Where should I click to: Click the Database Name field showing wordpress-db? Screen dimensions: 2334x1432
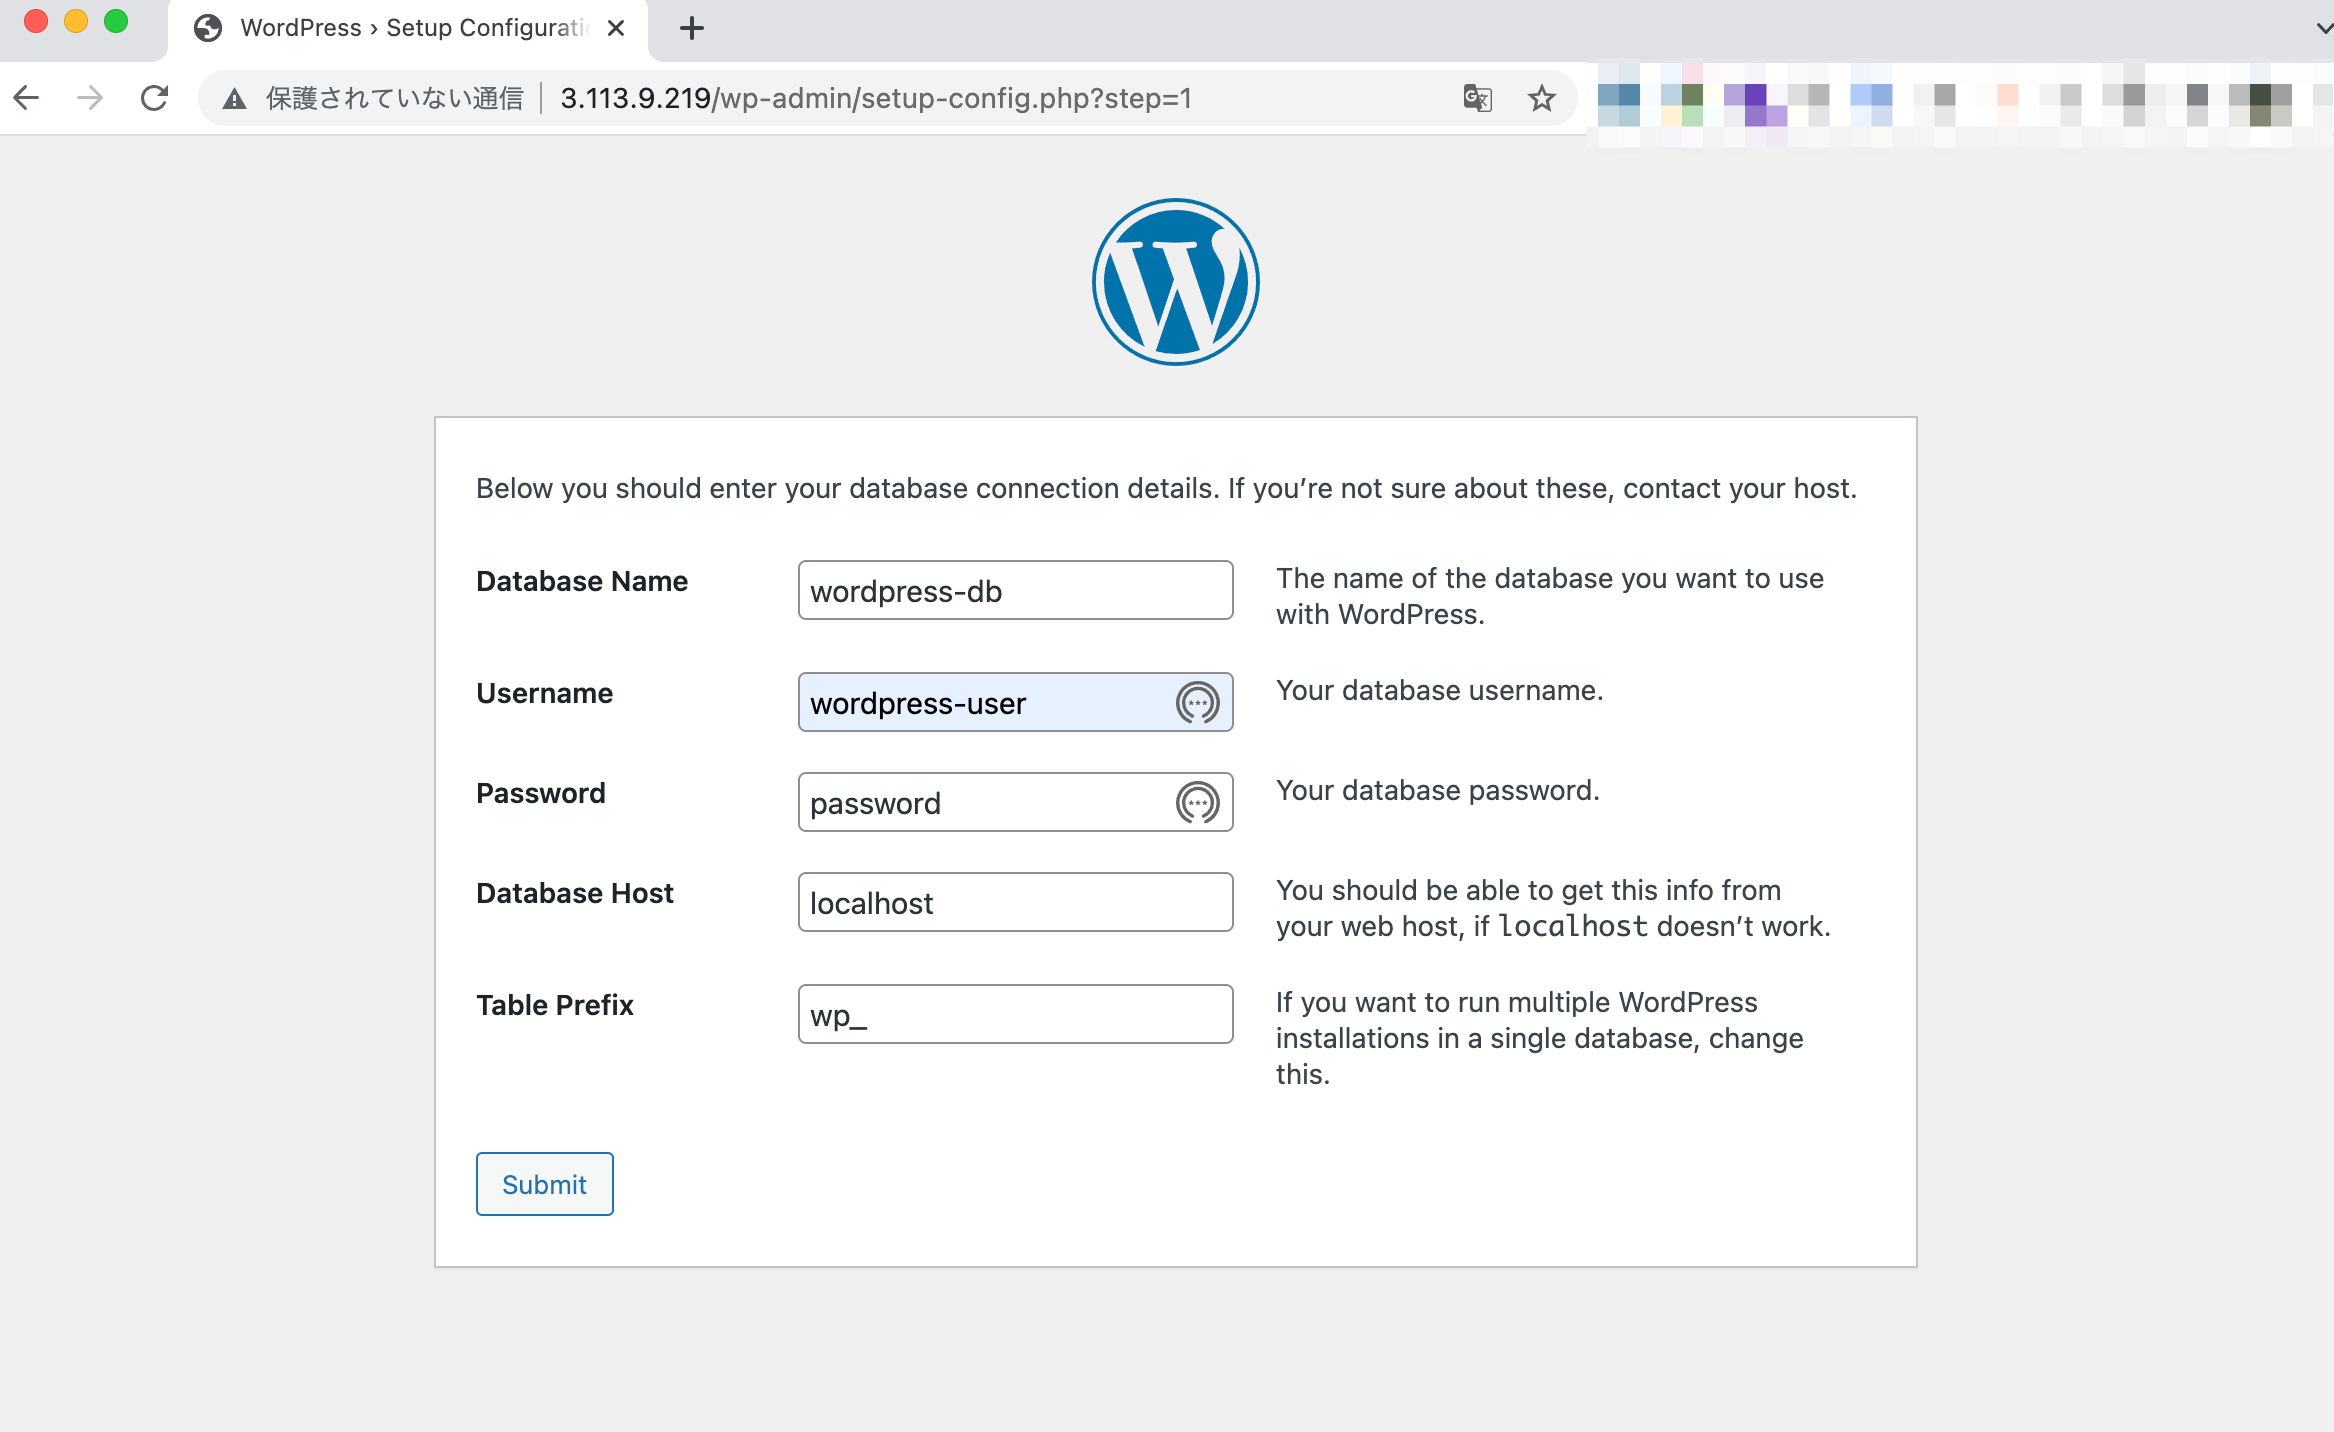coord(1014,590)
